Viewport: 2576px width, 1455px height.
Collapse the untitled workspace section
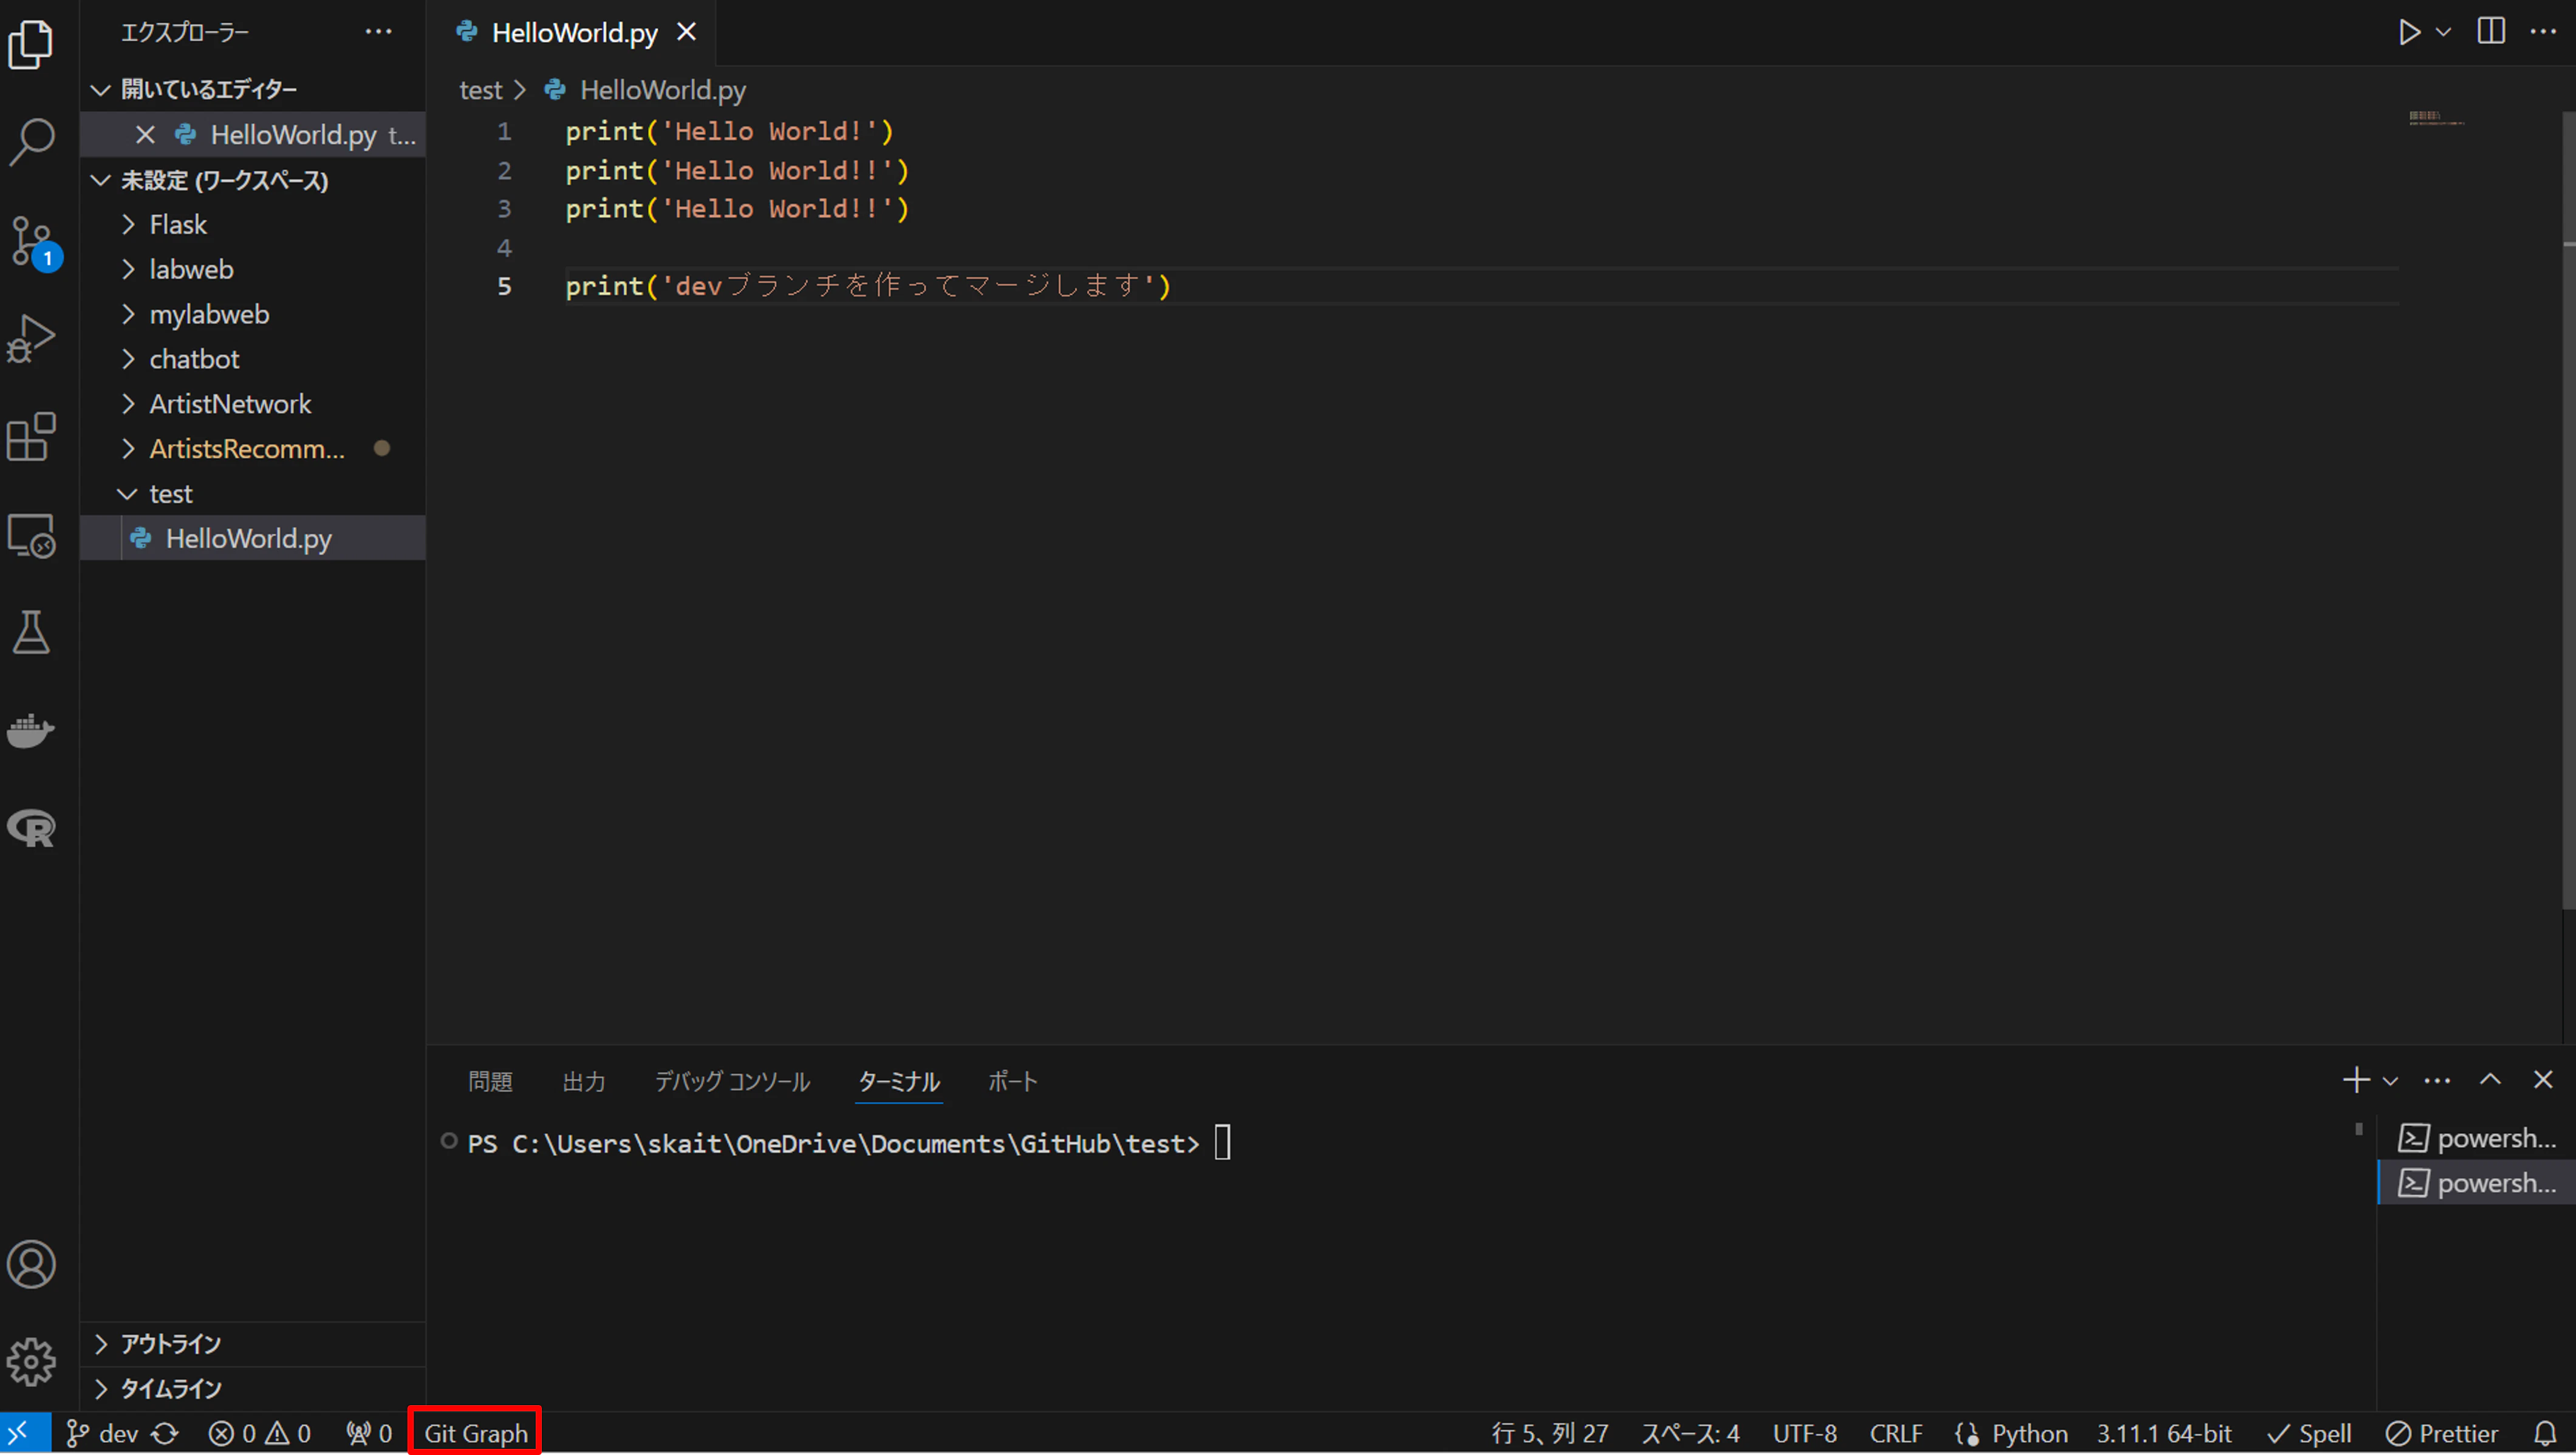tap(253, 180)
